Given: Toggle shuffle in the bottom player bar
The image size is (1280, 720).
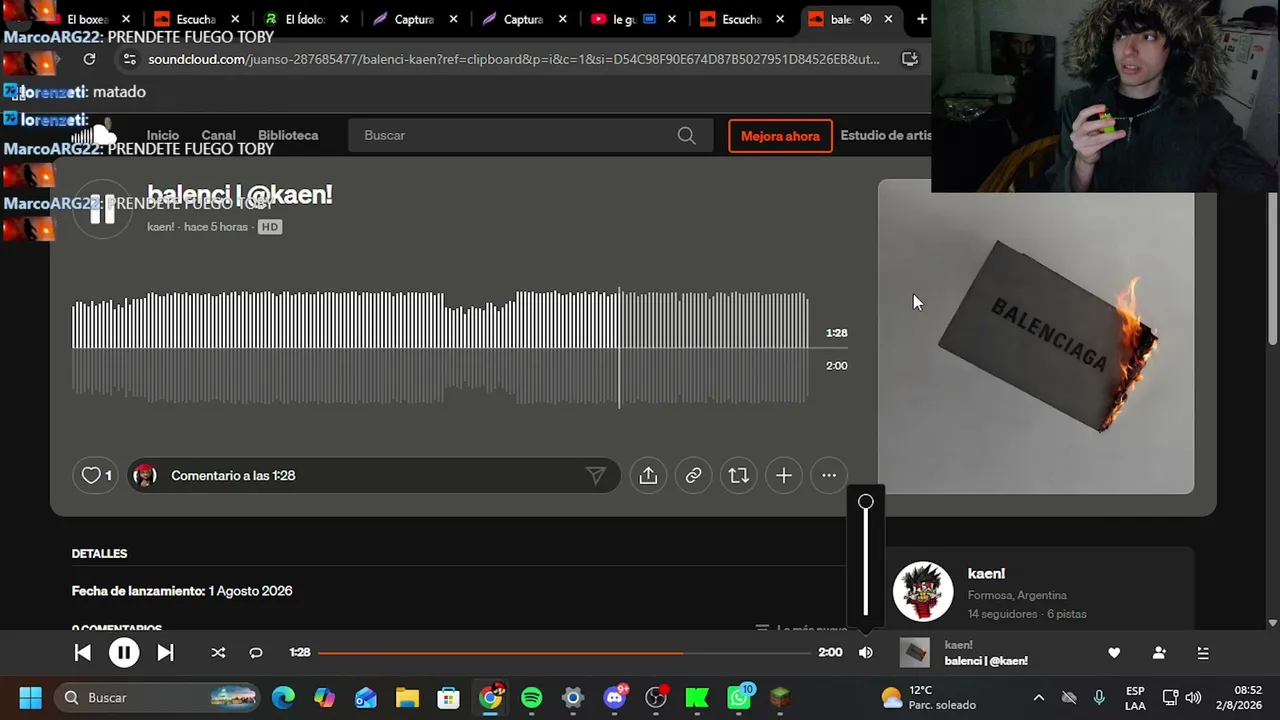Looking at the screenshot, I should (x=218, y=653).
